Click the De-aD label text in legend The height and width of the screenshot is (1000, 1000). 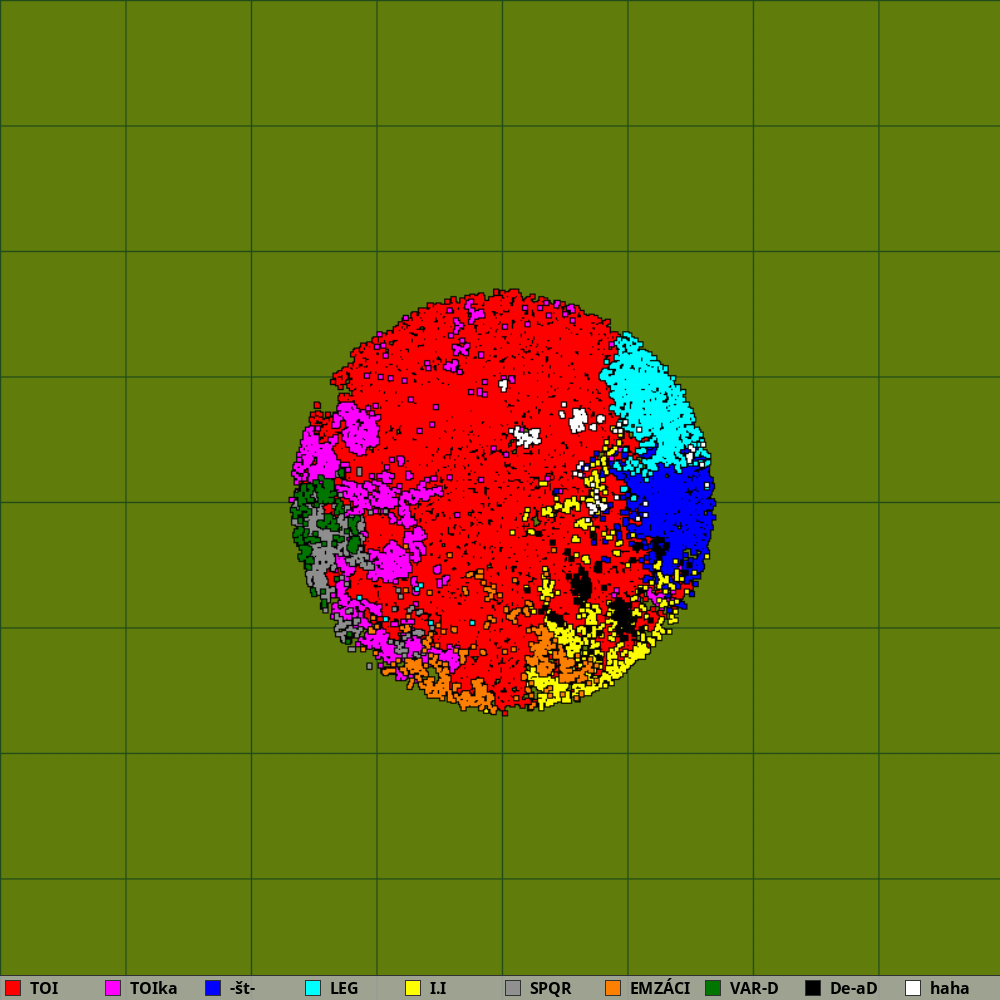[x=853, y=988]
